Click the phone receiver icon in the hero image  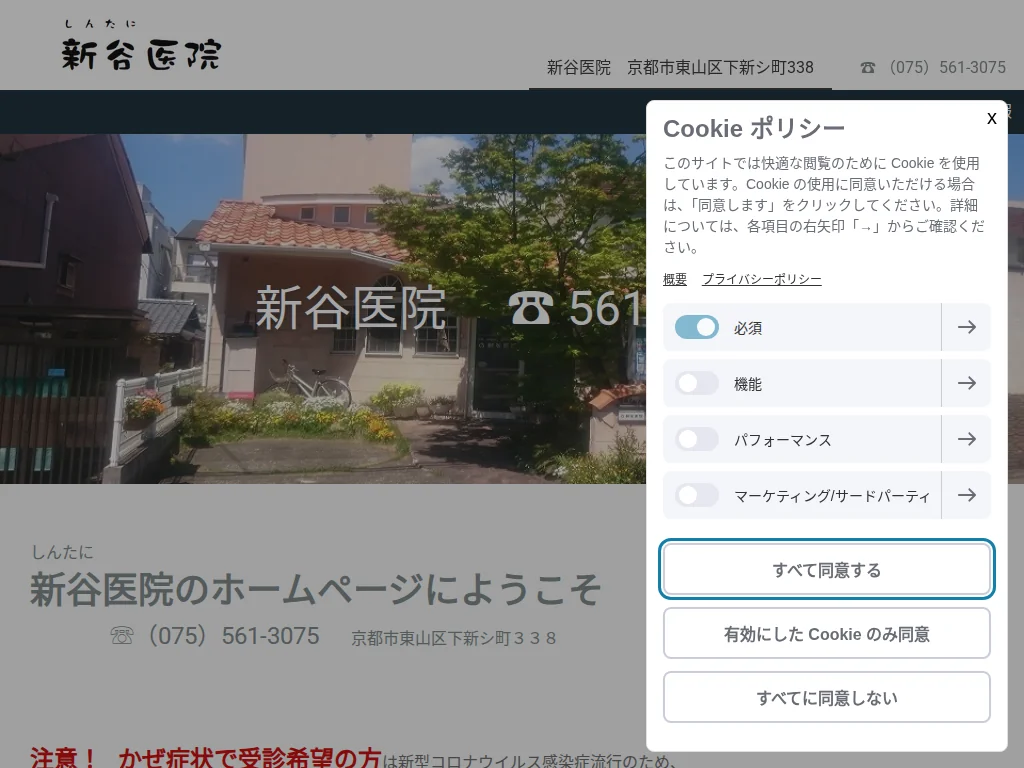[x=533, y=310]
